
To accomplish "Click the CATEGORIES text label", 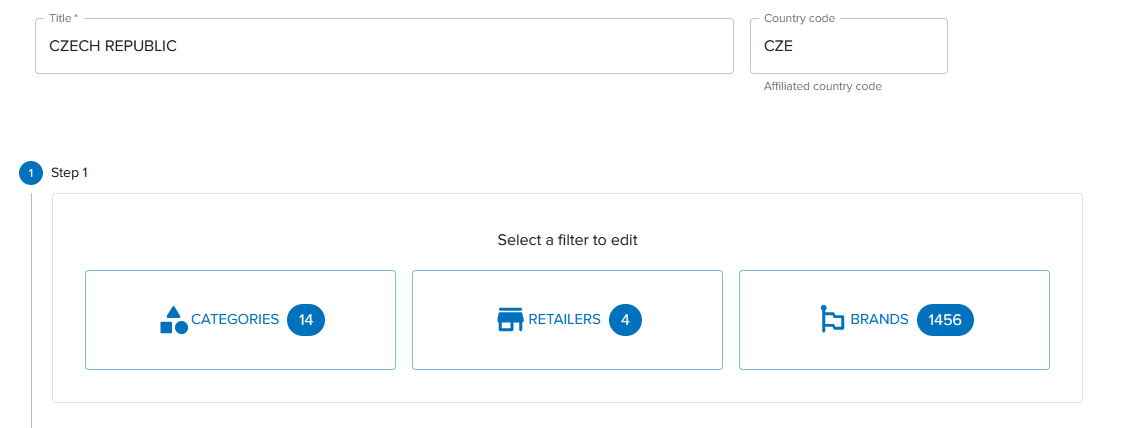I will 235,320.
